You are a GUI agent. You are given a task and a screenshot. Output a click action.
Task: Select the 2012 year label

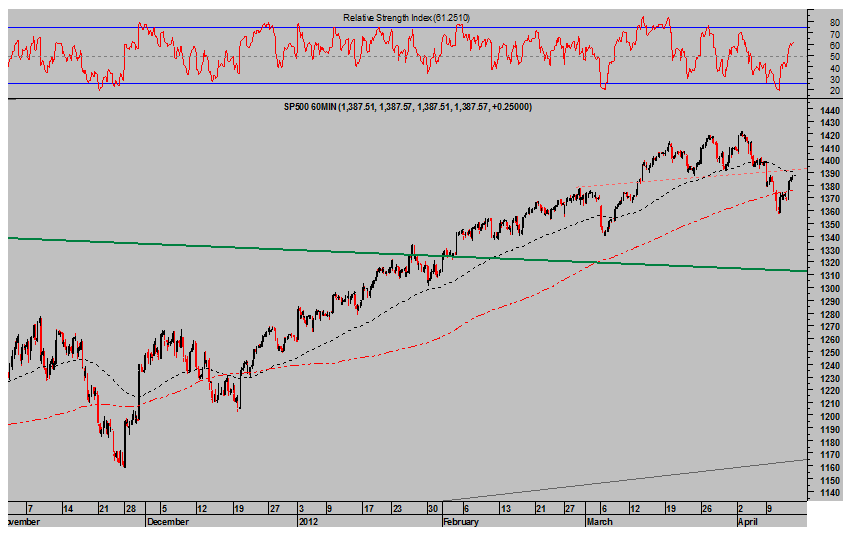(308, 522)
